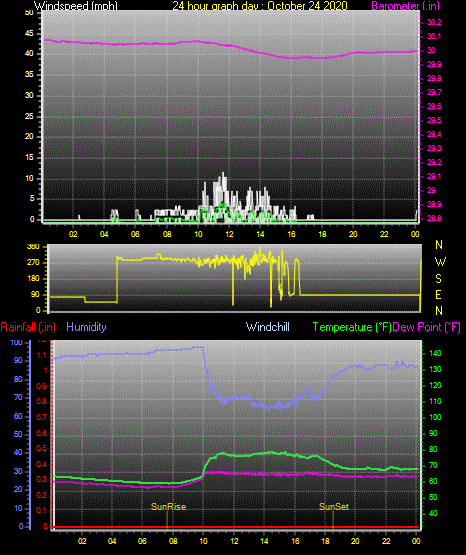
Task: Click compass letter E on direction graph
Action: pyautogui.click(x=438, y=295)
